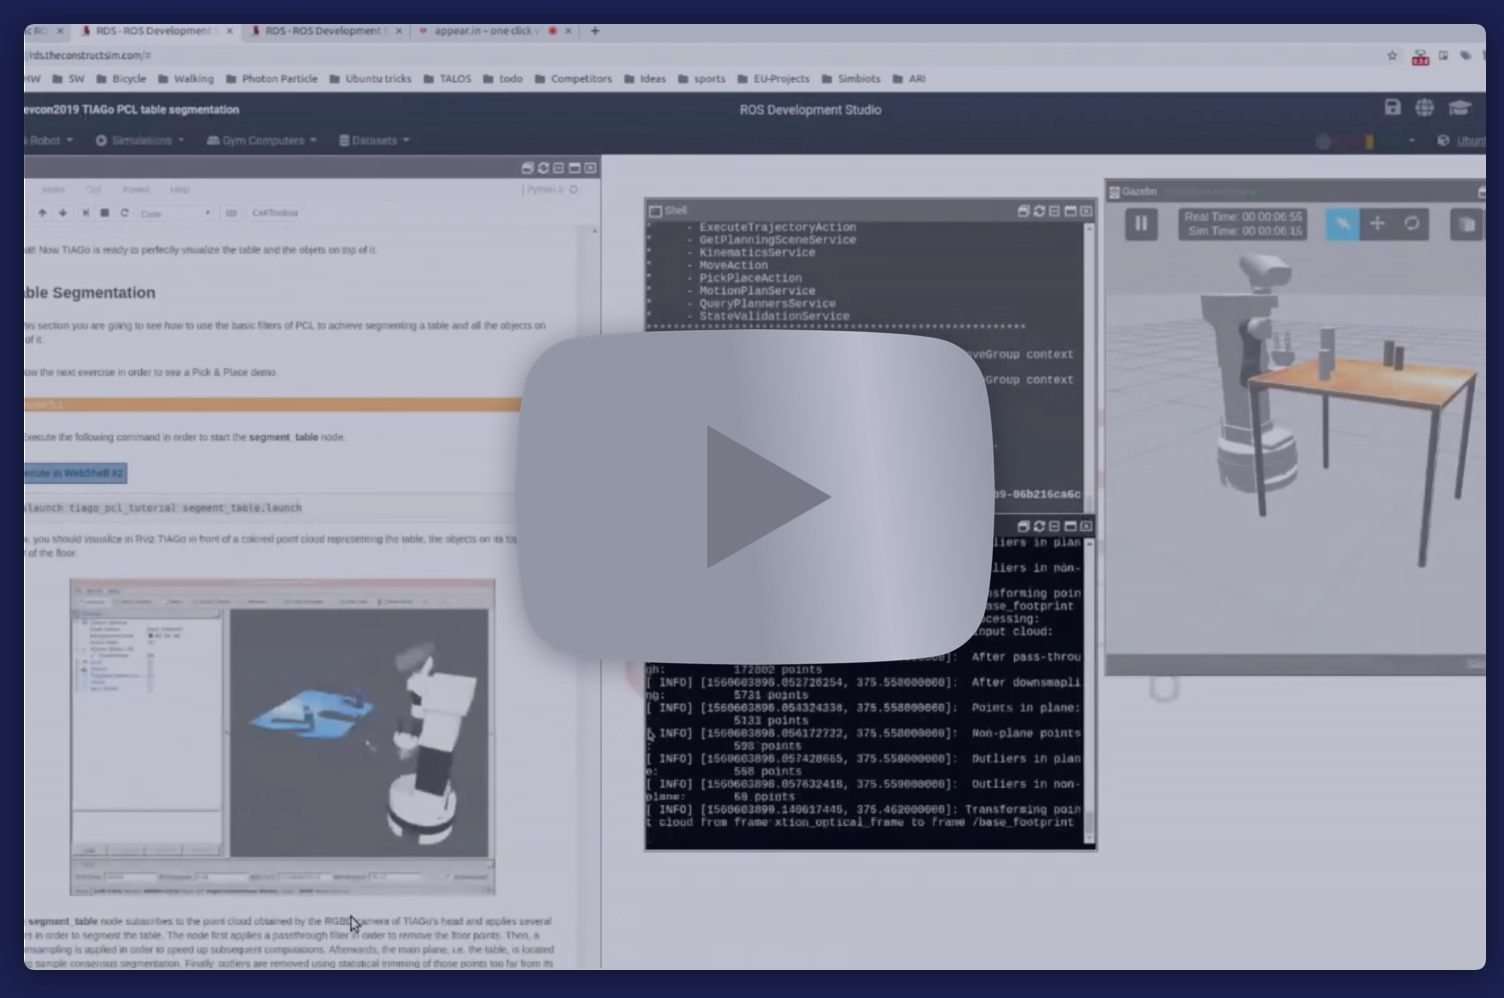Open the Datasets dropdown menu
1504x998 pixels.
(x=374, y=141)
